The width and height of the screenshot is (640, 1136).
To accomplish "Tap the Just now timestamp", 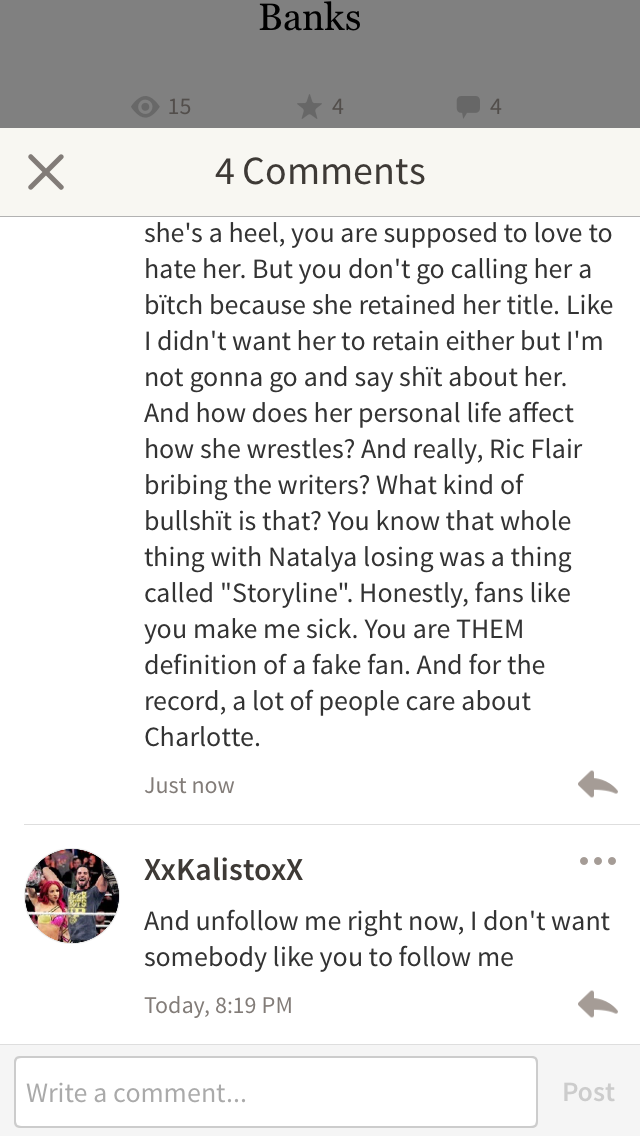I will (x=189, y=785).
